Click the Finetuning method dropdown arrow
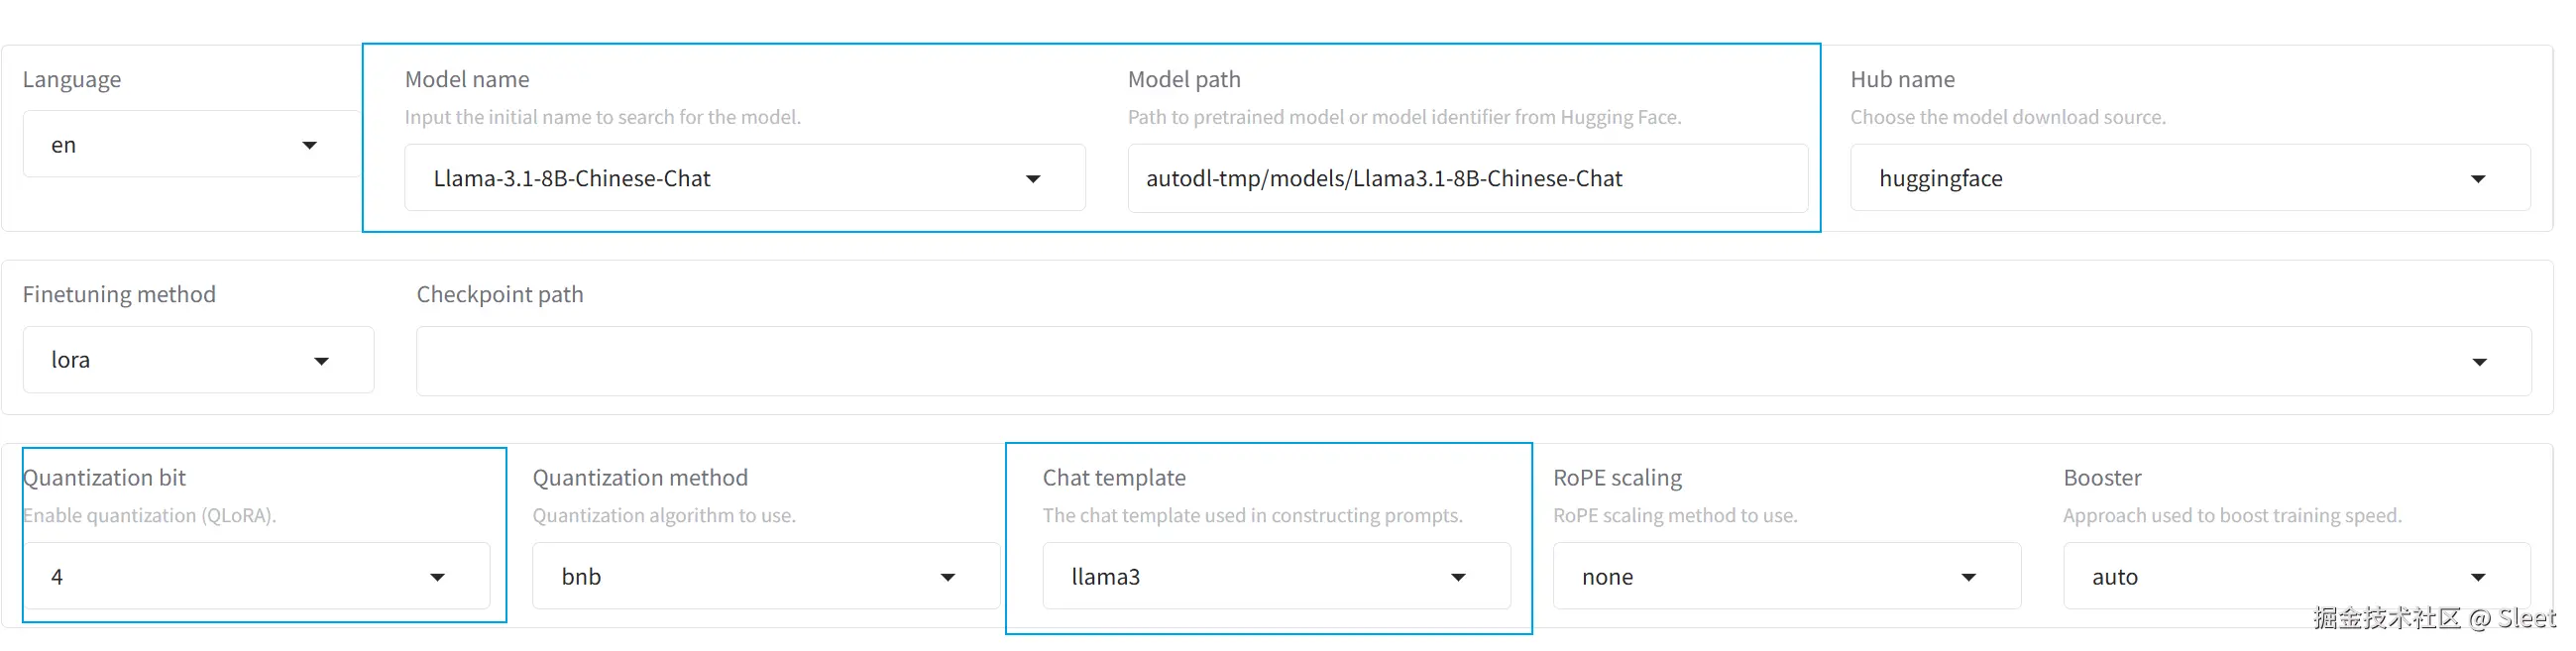Viewport: 2576px width, 651px height. [321, 361]
